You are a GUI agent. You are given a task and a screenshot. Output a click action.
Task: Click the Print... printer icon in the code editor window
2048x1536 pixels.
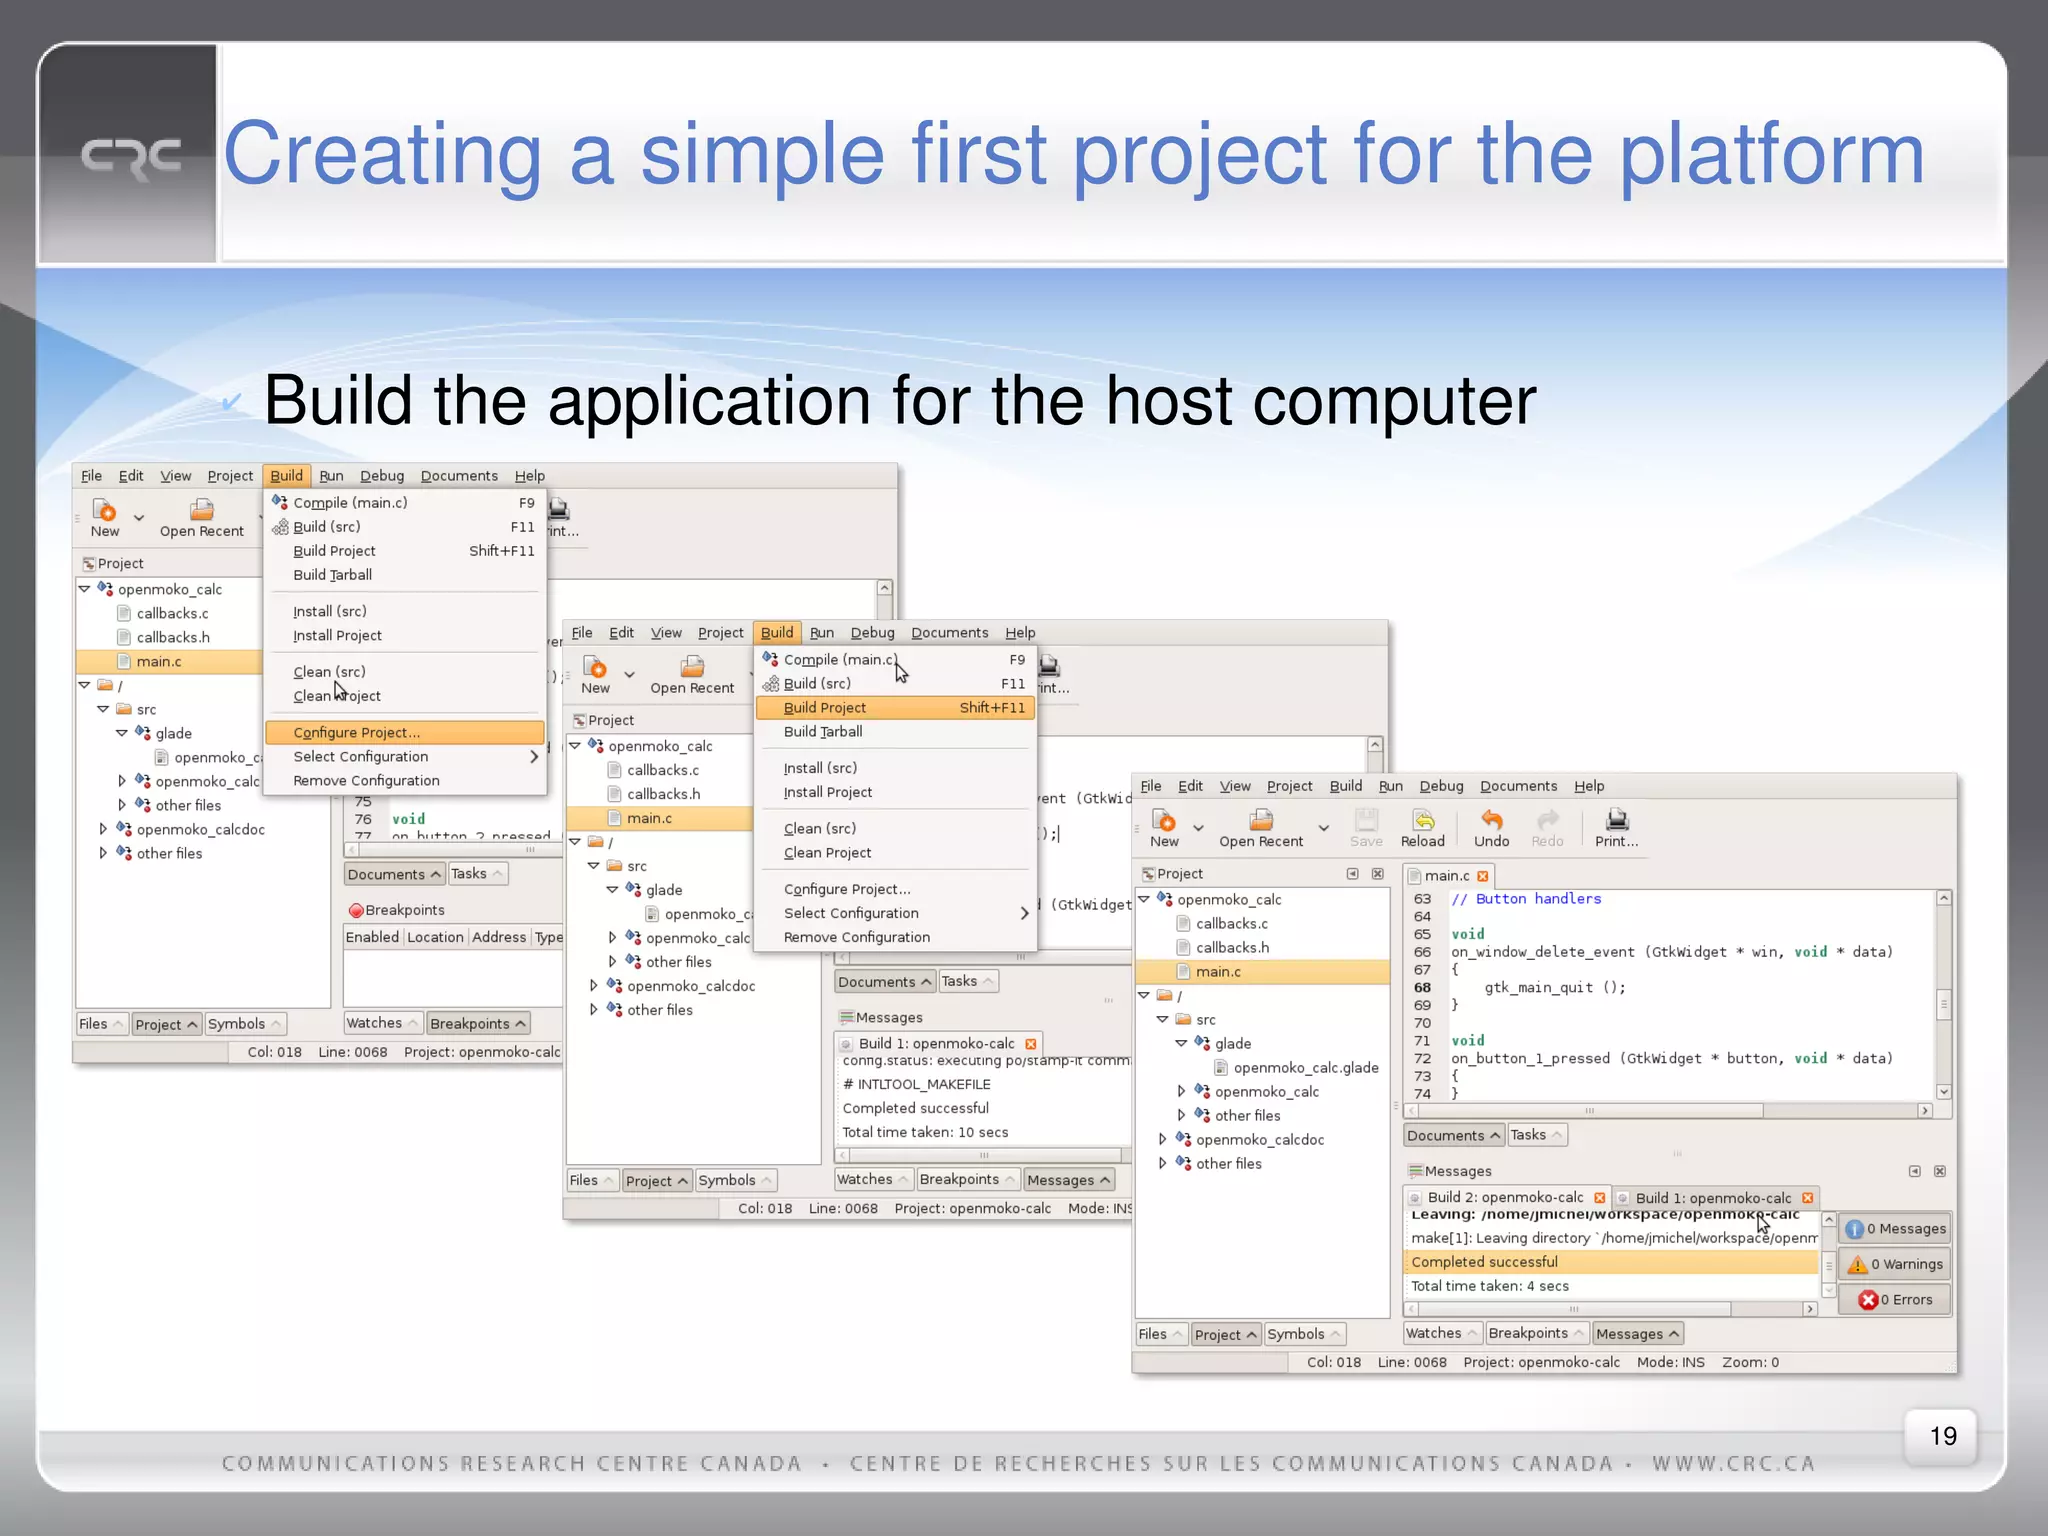pos(1617,820)
